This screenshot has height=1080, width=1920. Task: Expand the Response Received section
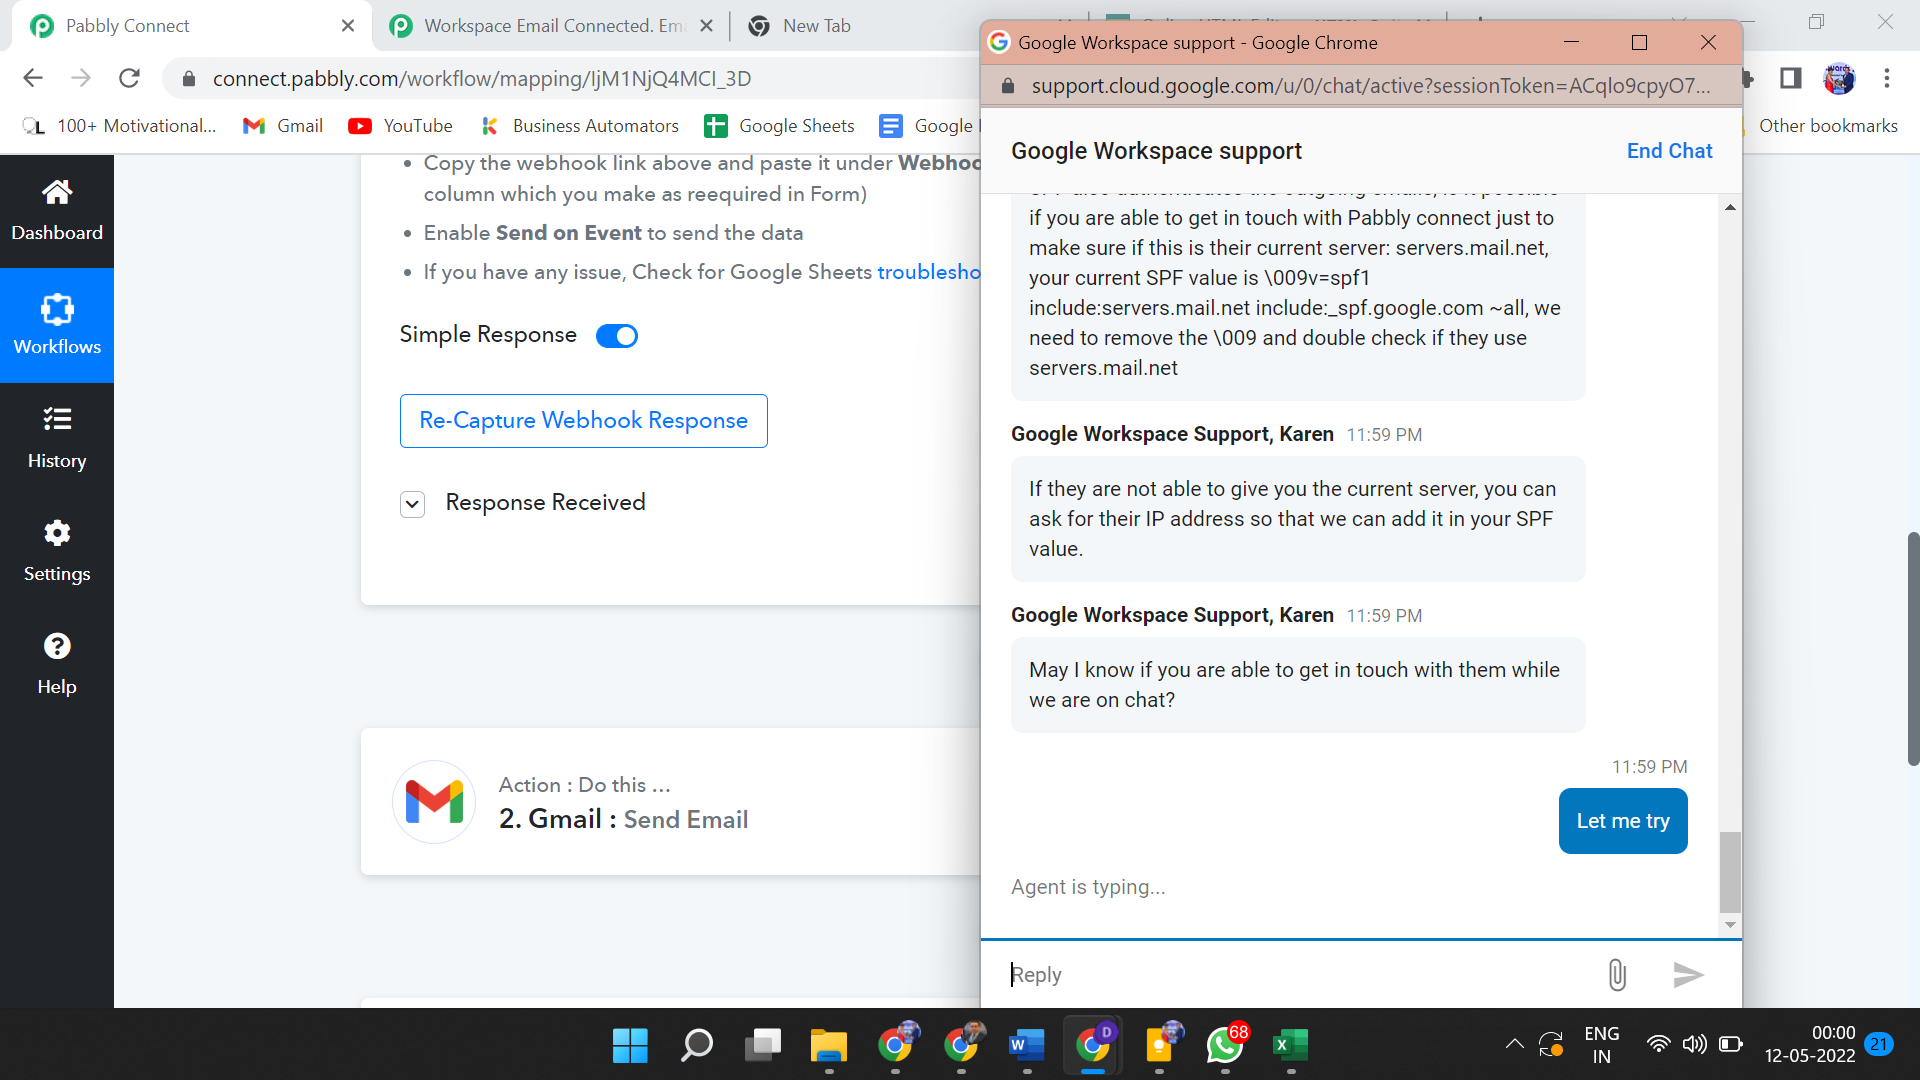click(413, 503)
